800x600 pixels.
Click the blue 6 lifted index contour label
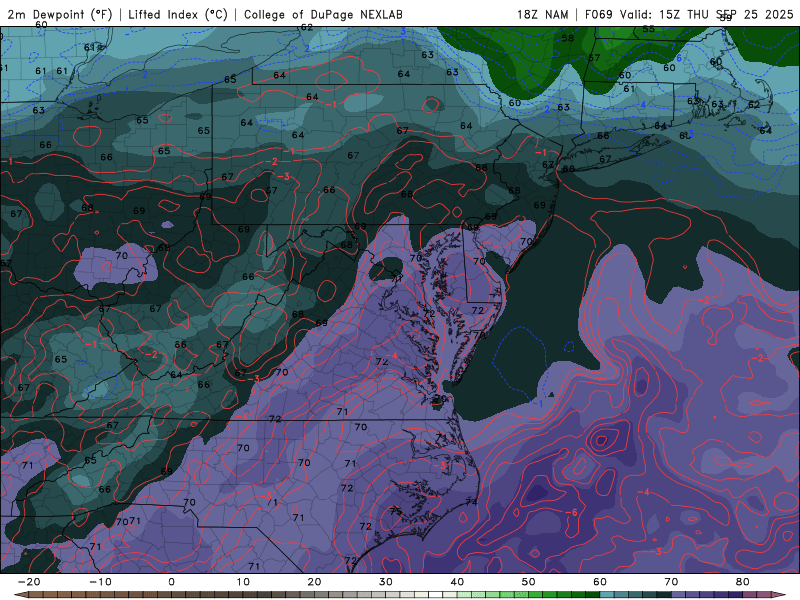click(679, 58)
